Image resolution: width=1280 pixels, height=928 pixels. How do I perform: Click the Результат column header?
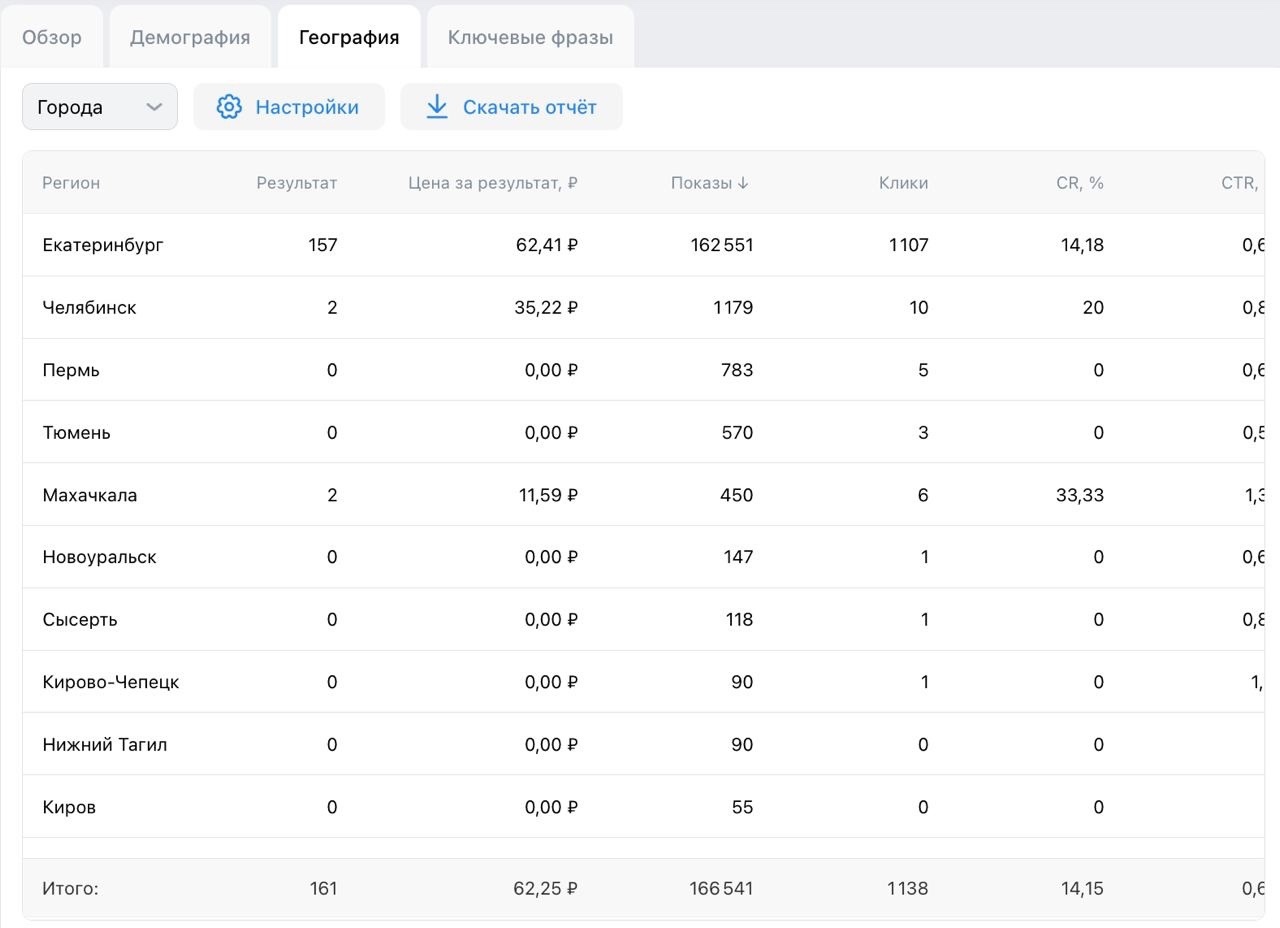[297, 183]
